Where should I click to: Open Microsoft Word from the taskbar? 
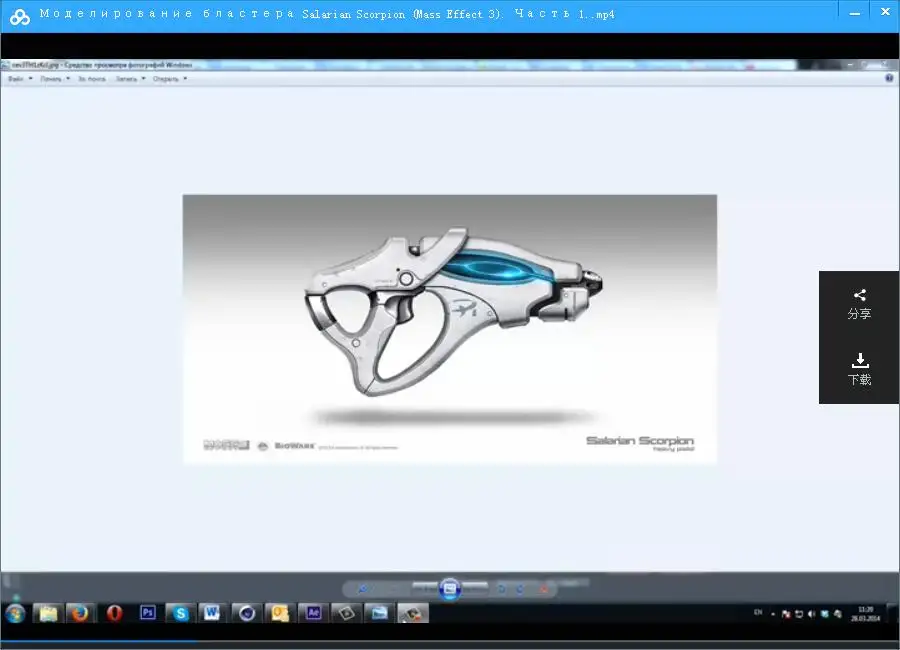tap(212, 614)
